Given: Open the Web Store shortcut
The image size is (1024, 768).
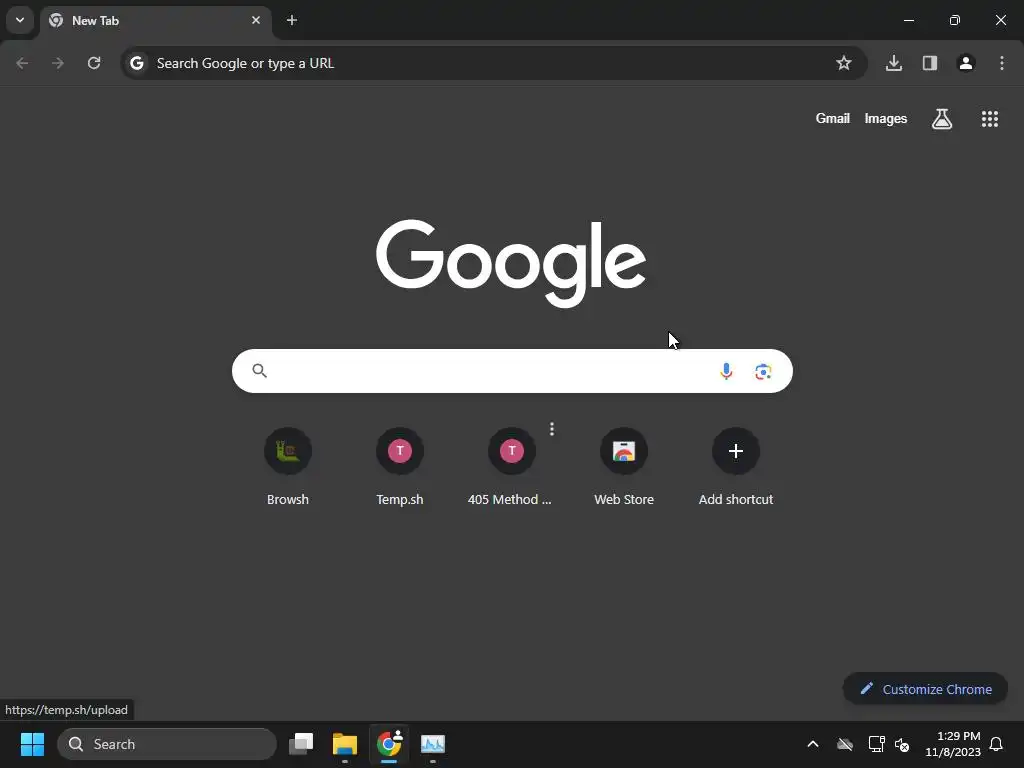Looking at the screenshot, I should 624,466.
